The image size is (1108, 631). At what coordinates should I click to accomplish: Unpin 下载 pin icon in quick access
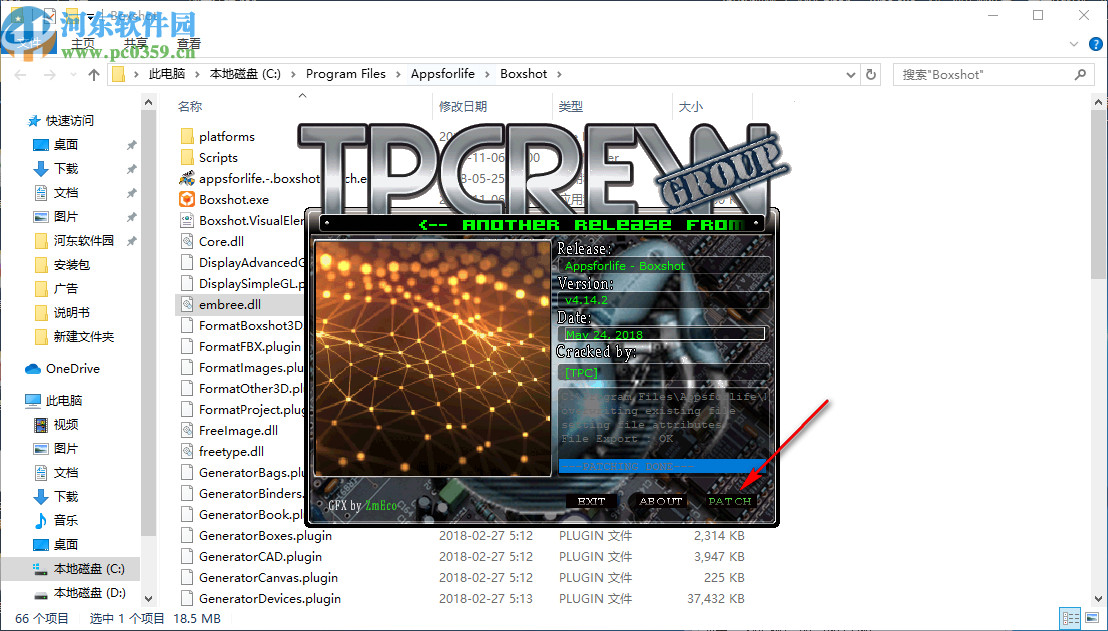131,169
